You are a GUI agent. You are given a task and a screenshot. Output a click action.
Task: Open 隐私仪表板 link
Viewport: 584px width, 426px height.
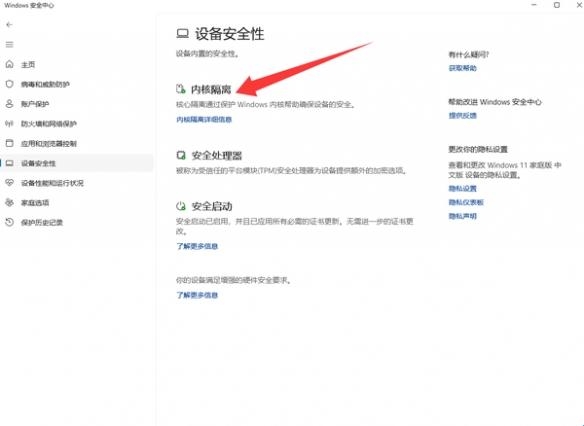[466, 202]
